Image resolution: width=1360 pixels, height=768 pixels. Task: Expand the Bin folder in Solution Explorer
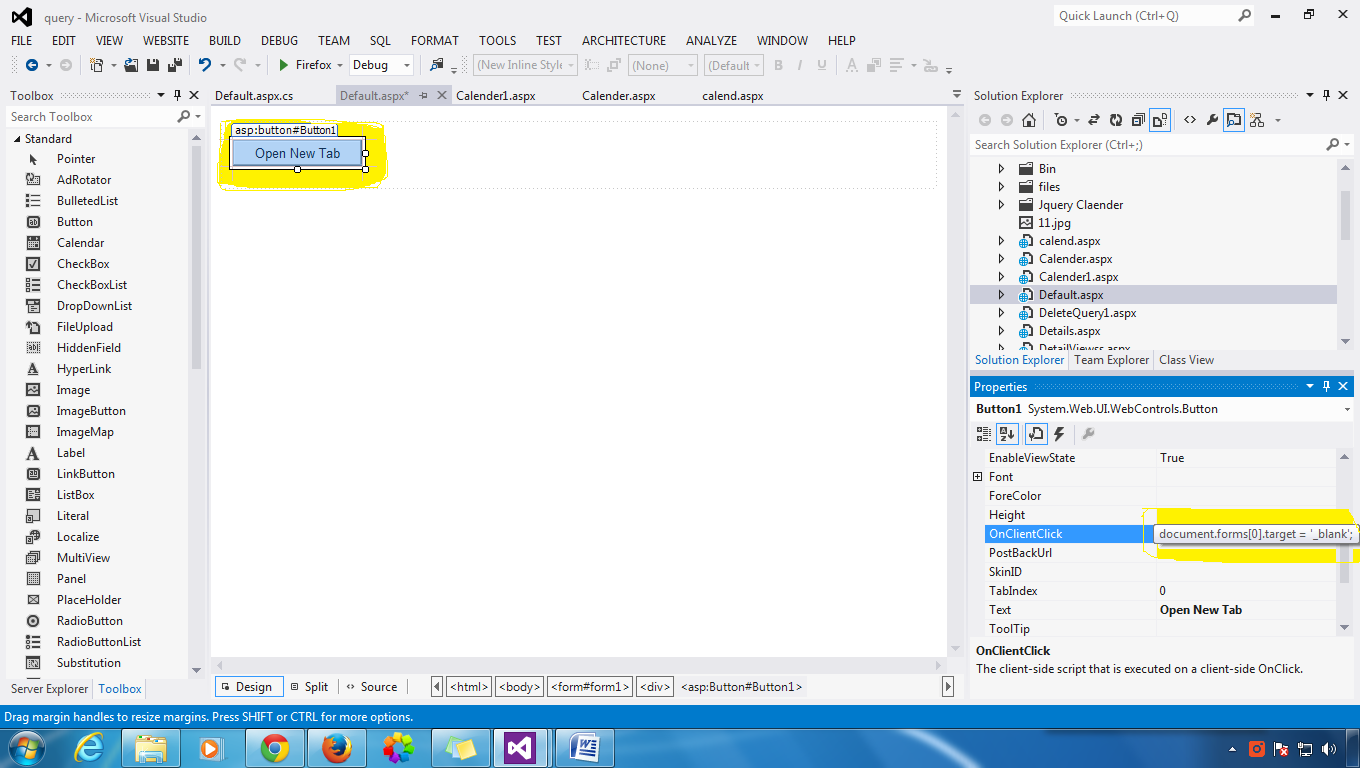(1002, 169)
